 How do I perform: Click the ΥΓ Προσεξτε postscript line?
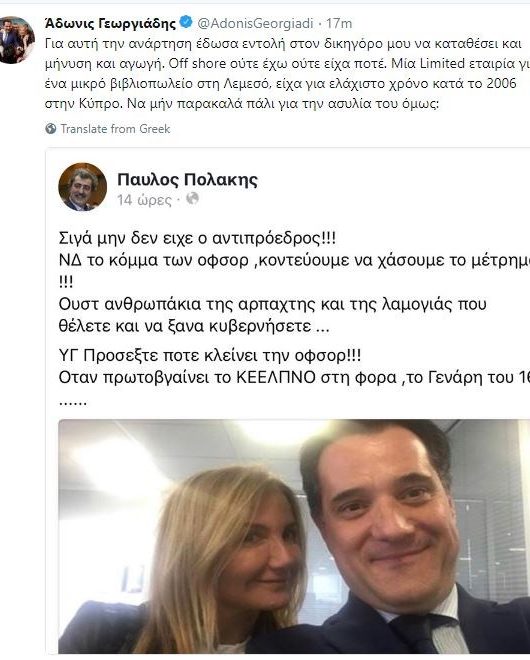tap(210, 356)
